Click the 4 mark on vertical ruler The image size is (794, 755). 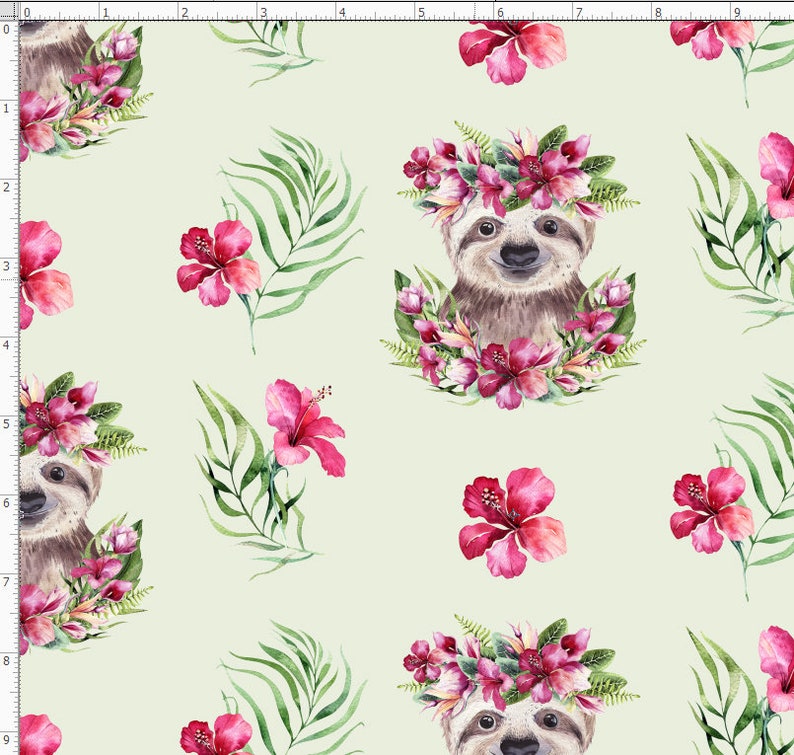coord(6,345)
